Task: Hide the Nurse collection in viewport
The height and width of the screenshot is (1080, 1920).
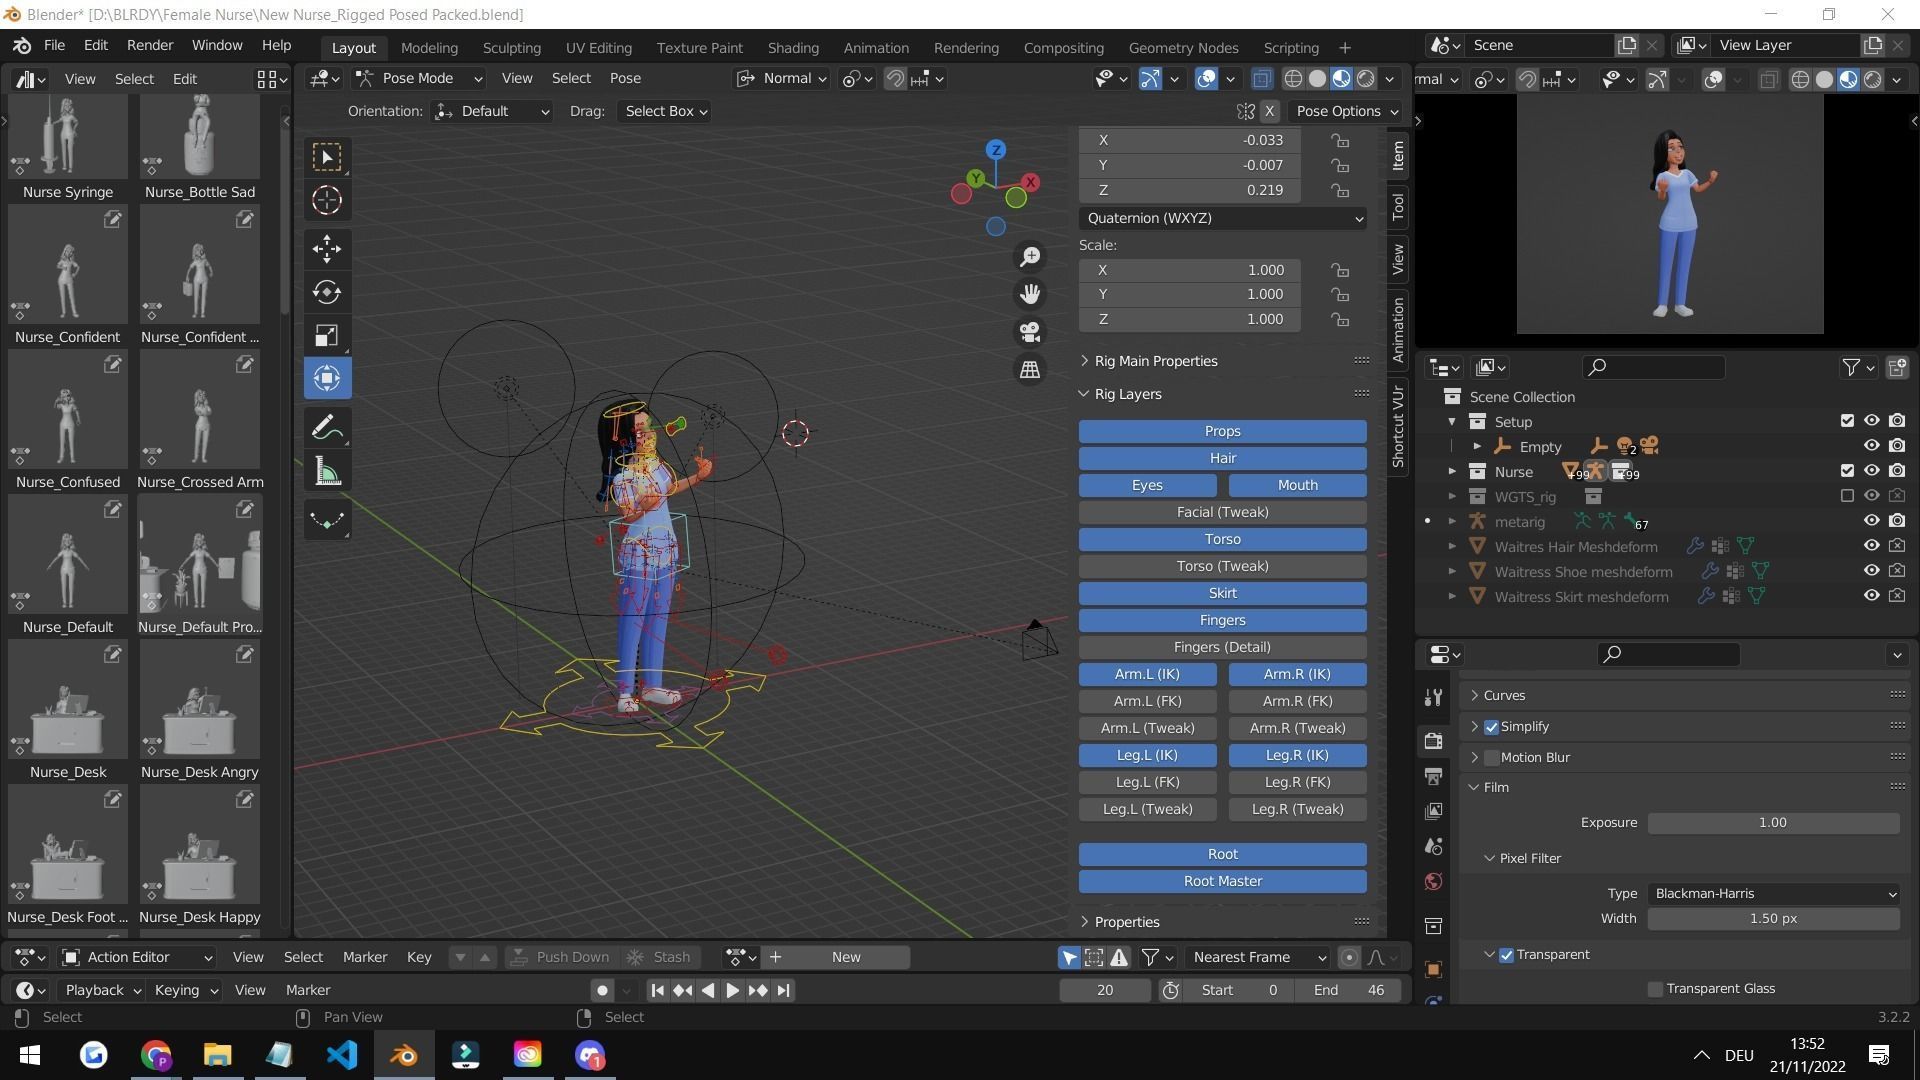Action: [x=1871, y=471]
